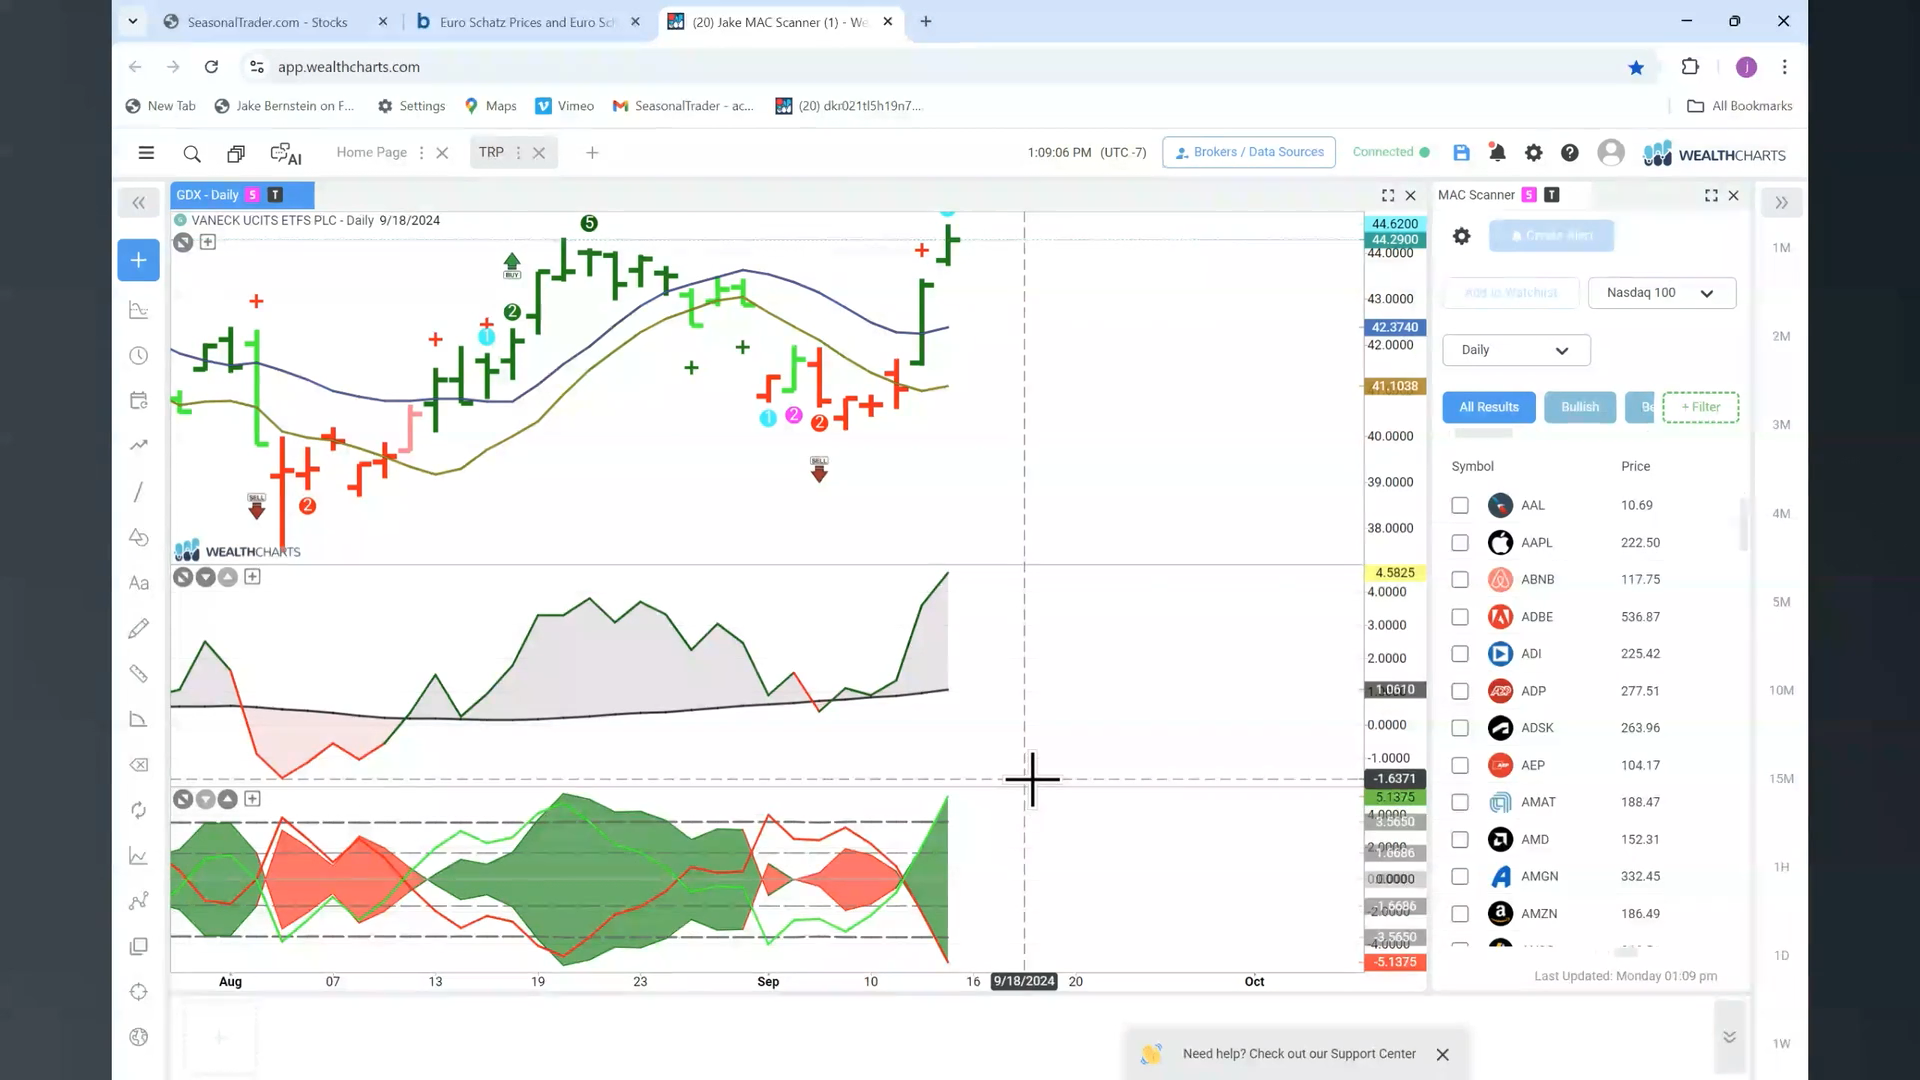Save workspace with the floppy disk icon

(1461, 152)
